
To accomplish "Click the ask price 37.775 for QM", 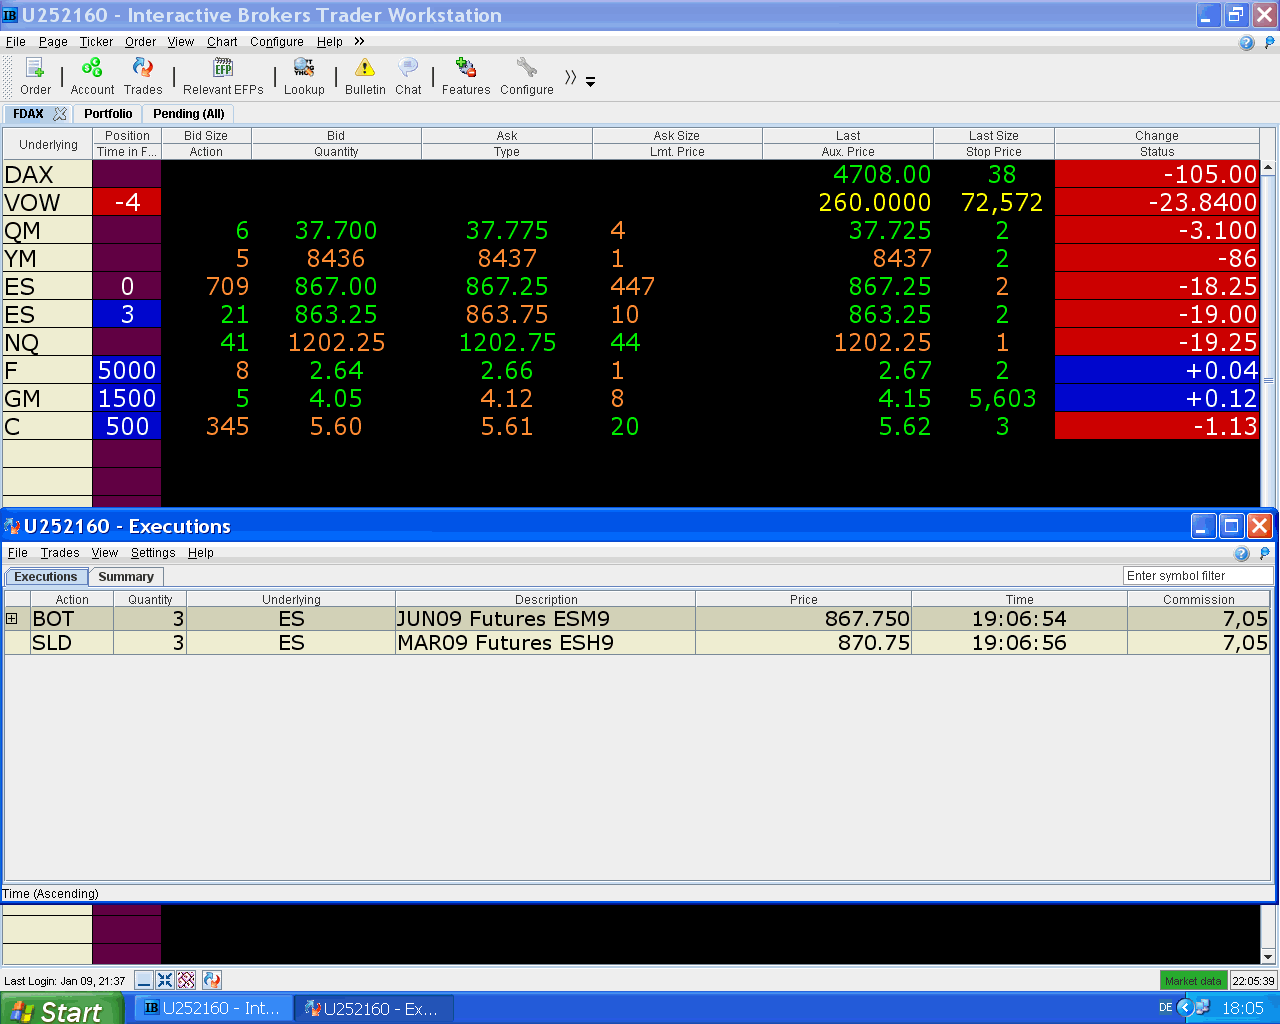I will pyautogui.click(x=507, y=230).
